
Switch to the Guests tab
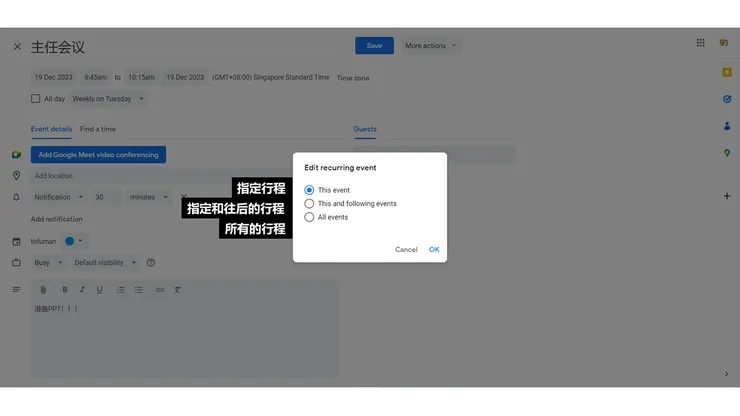point(365,129)
